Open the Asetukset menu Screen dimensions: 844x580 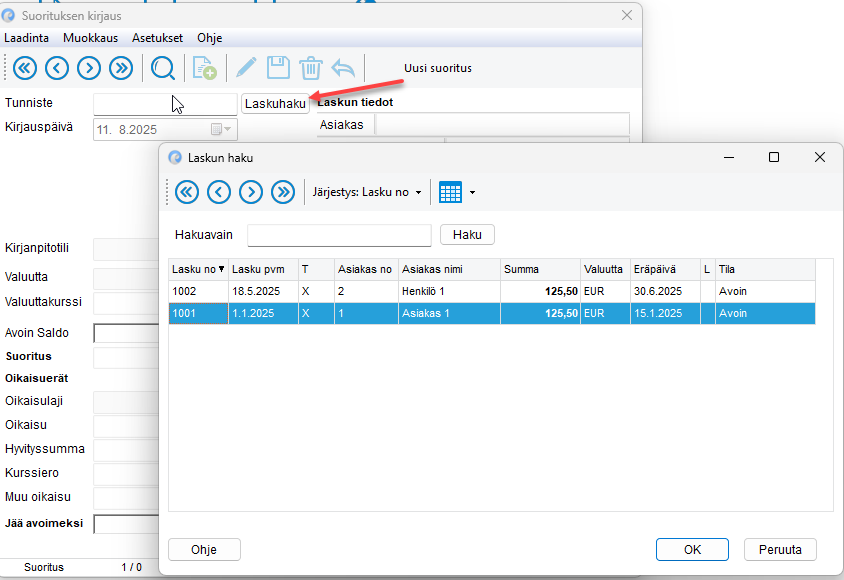click(158, 38)
